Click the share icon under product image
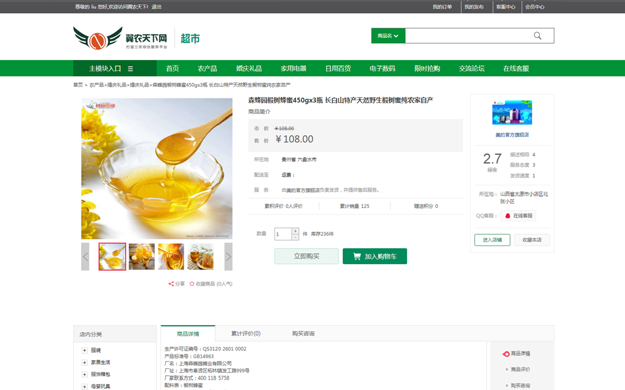This screenshot has width=625, height=390. coord(171,284)
